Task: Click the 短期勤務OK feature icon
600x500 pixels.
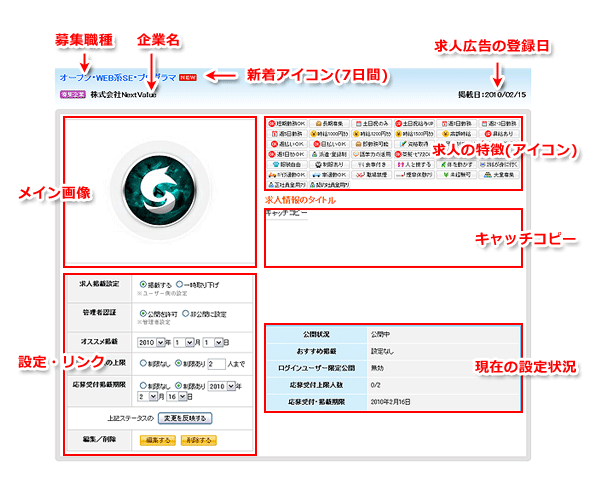Action: (287, 124)
